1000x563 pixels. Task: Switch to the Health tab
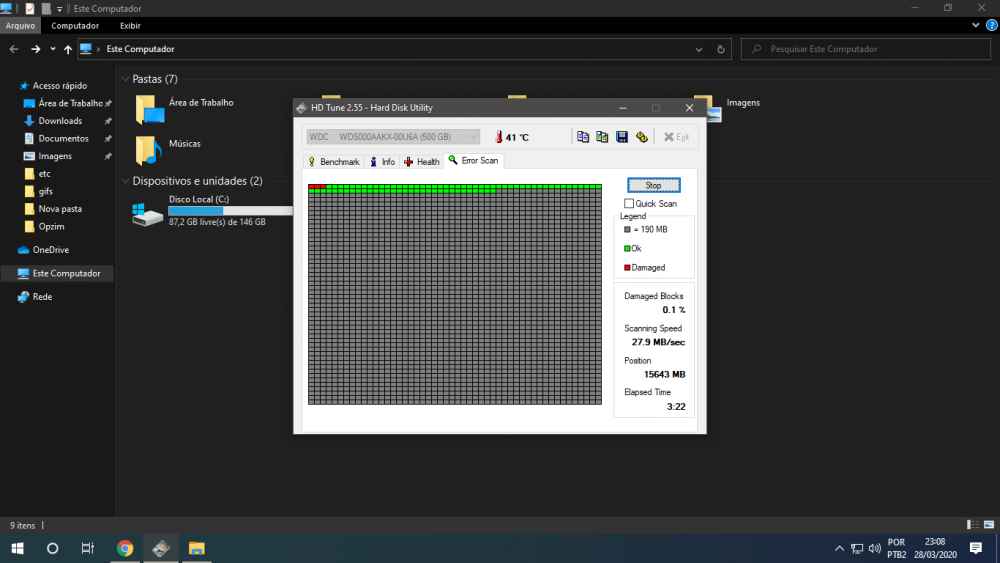[422, 161]
